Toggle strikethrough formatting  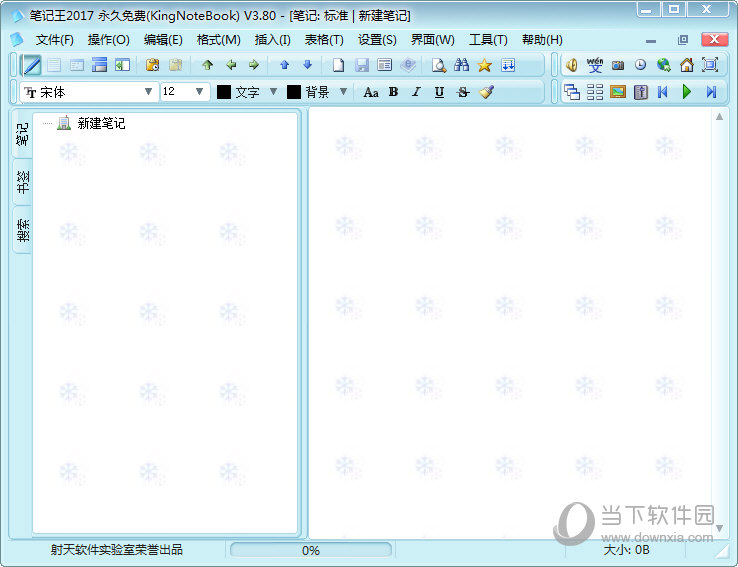click(x=463, y=92)
